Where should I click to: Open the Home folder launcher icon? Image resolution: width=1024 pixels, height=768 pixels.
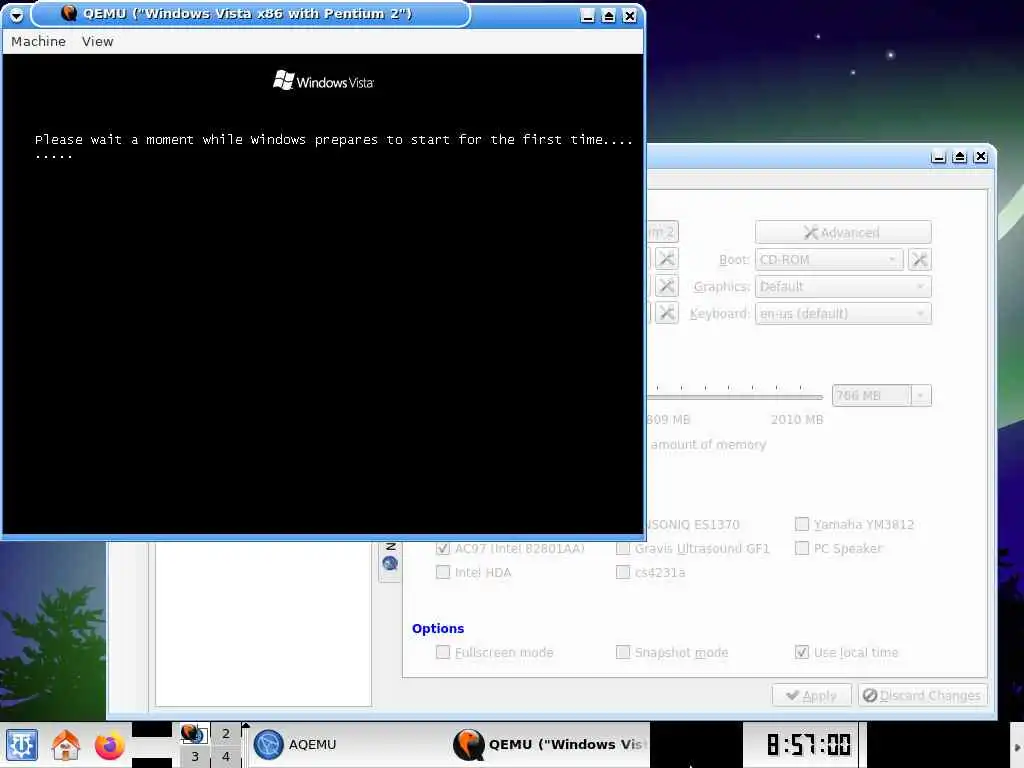click(x=65, y=744)
